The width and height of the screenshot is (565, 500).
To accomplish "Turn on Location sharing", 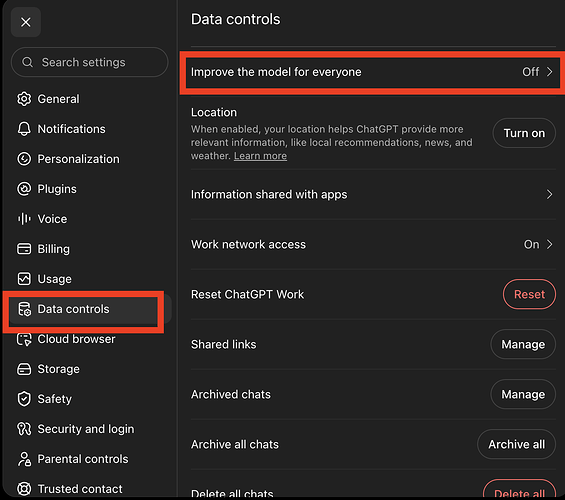I will pos(524,133).
